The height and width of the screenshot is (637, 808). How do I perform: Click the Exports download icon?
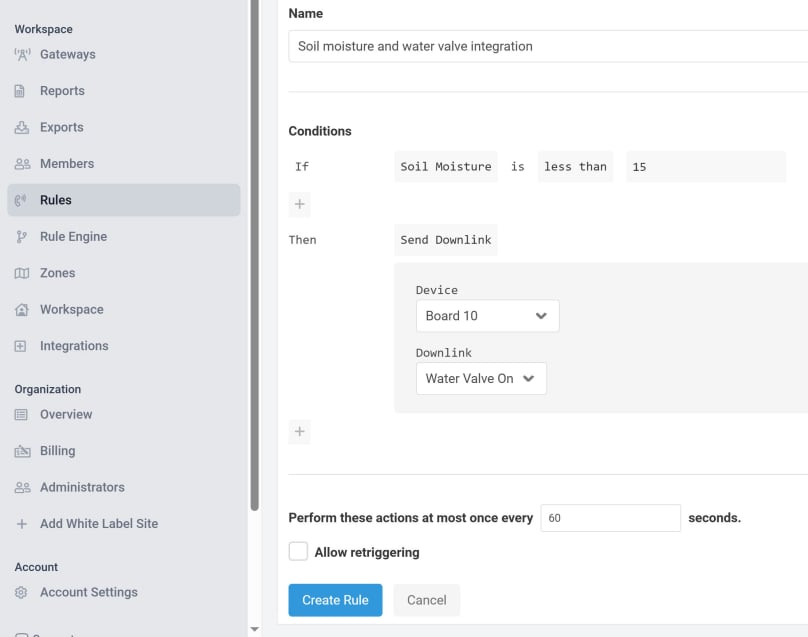point(22,127)
